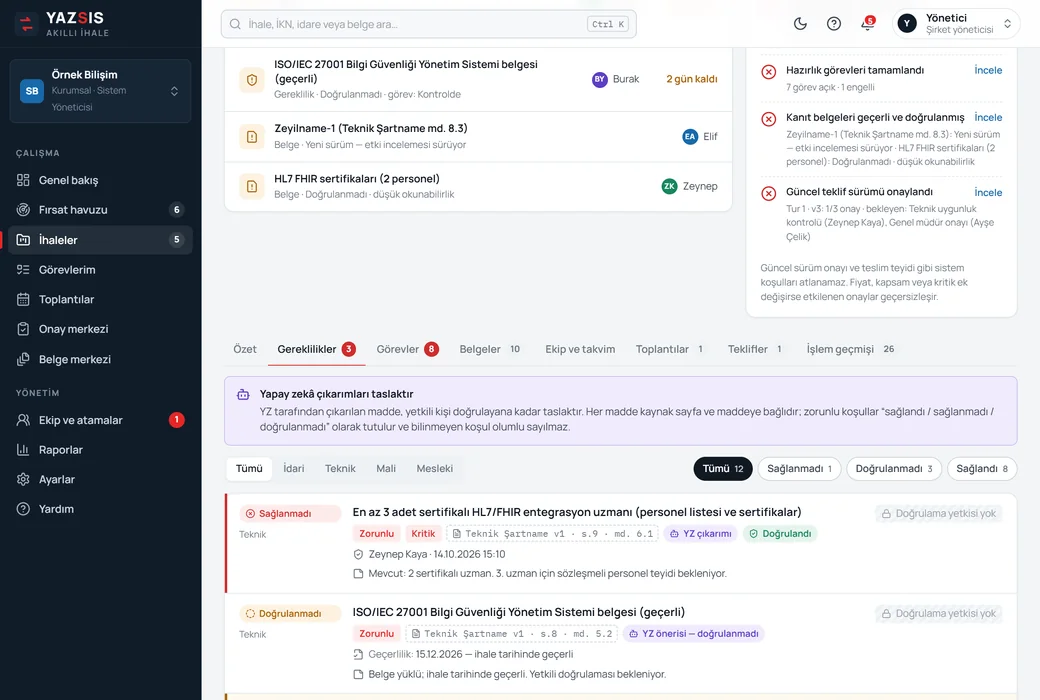1040x700 pixels.
Task: Toggle dark mode with the moon icon
Action: coord(801,24)
